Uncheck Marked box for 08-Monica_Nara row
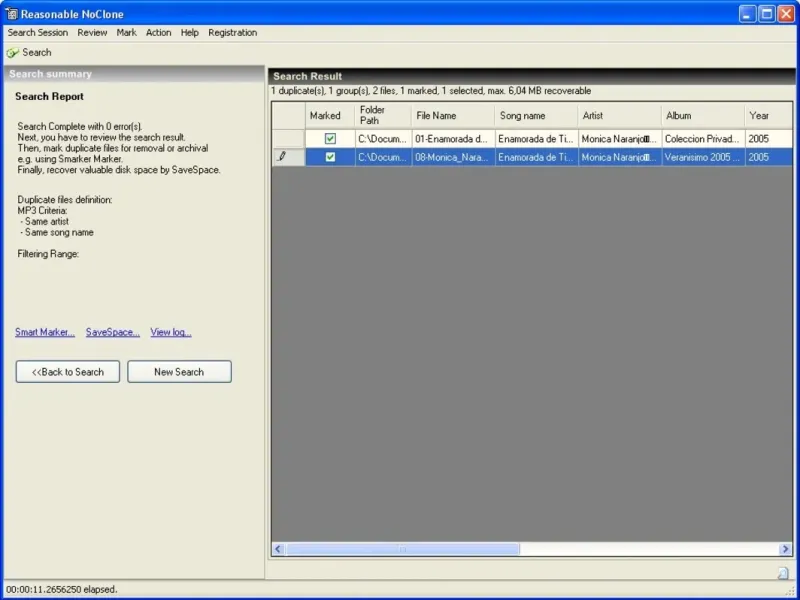800x600 pixels. click(x=330, y=157)
